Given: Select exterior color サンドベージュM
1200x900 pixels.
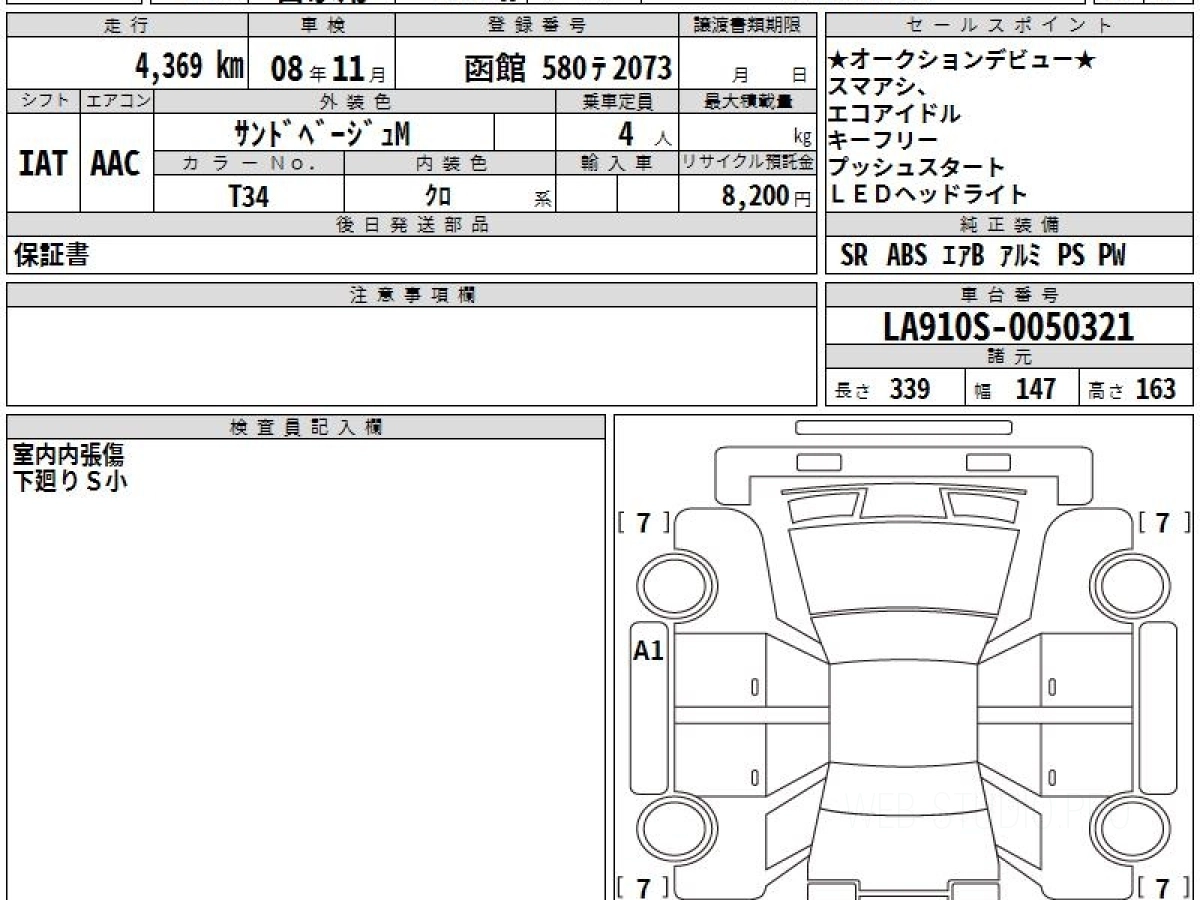Looking at the screenshot, I should click(x=322, y=132).
